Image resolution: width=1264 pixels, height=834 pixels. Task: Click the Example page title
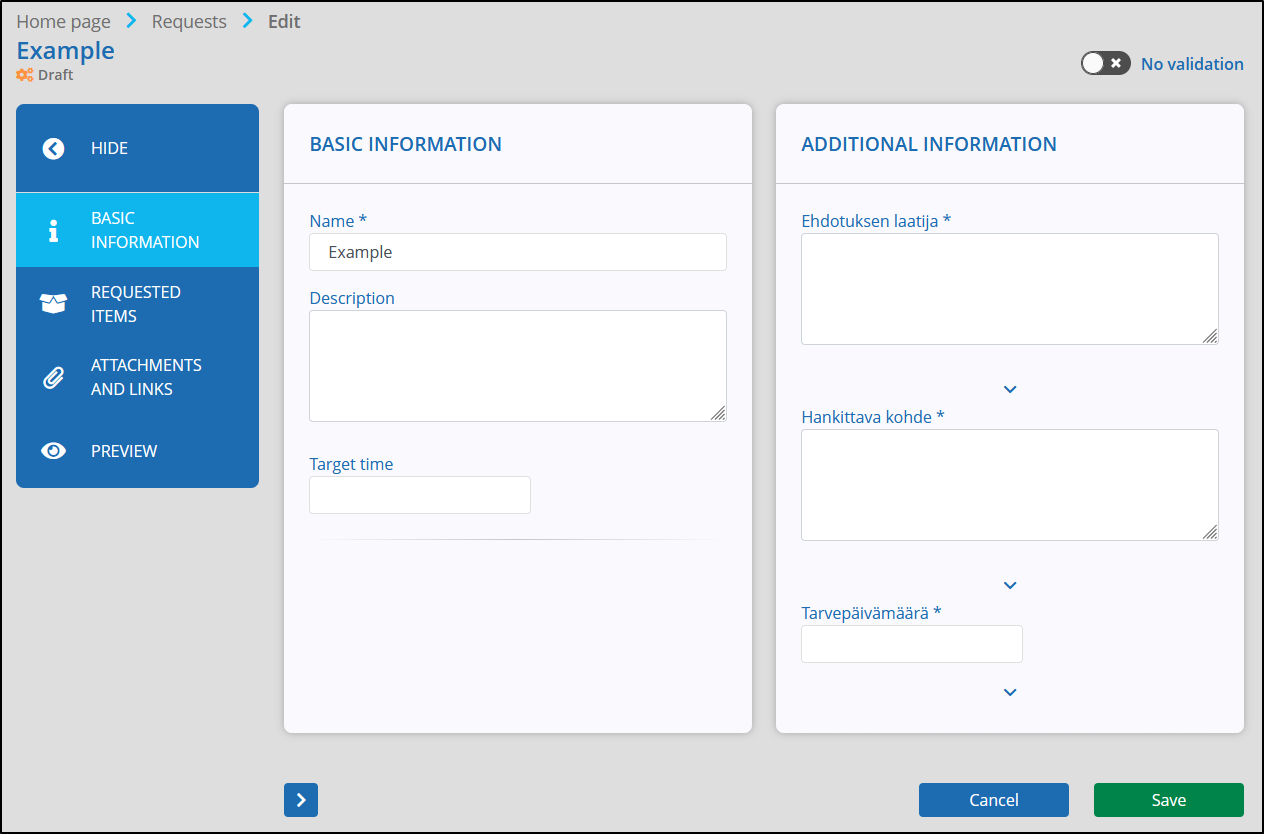click(66, 50)
